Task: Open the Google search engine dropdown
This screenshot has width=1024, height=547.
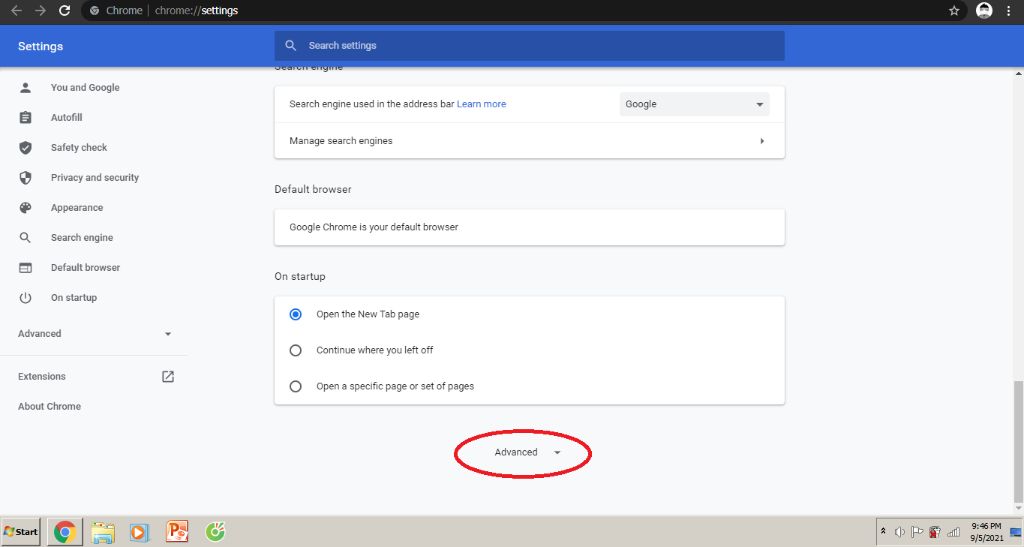Action: 694,104
